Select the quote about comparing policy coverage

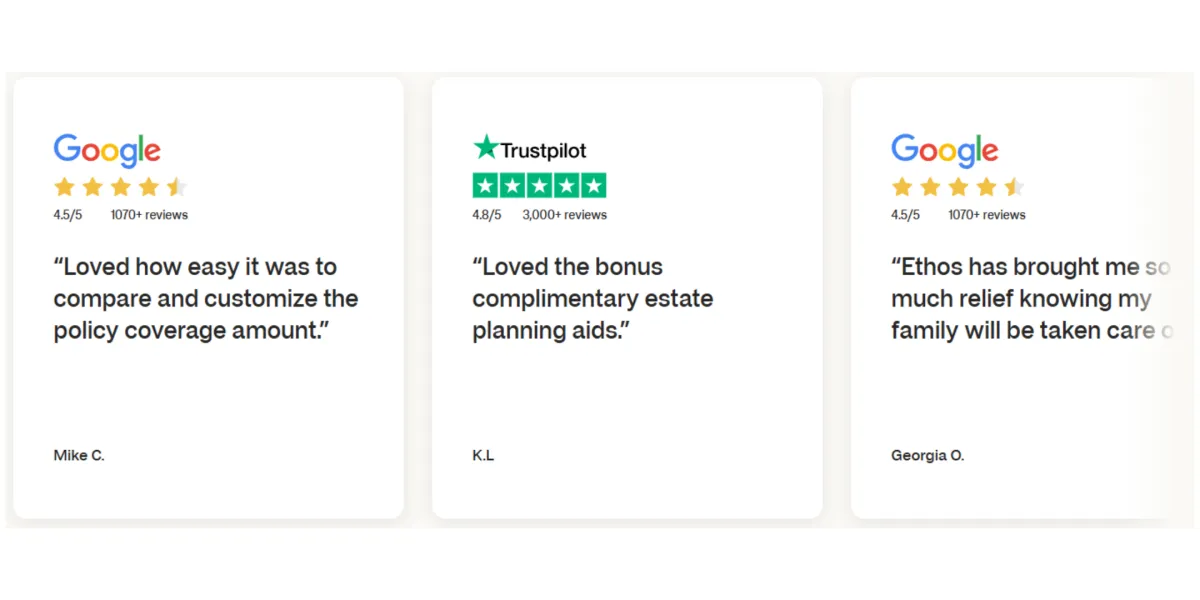206,298
